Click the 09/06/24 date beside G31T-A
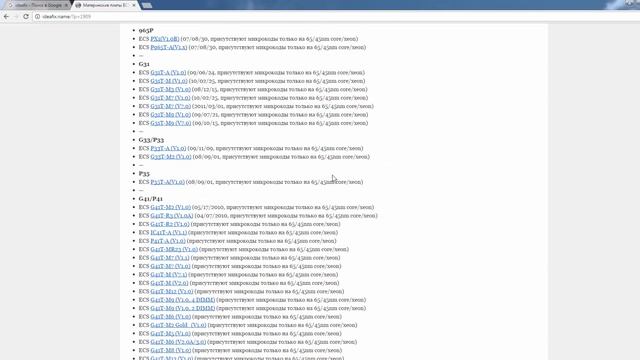Image resolution: width=640 pixels, height=360 pixels. pyautogui.click(x=202, y=73)
